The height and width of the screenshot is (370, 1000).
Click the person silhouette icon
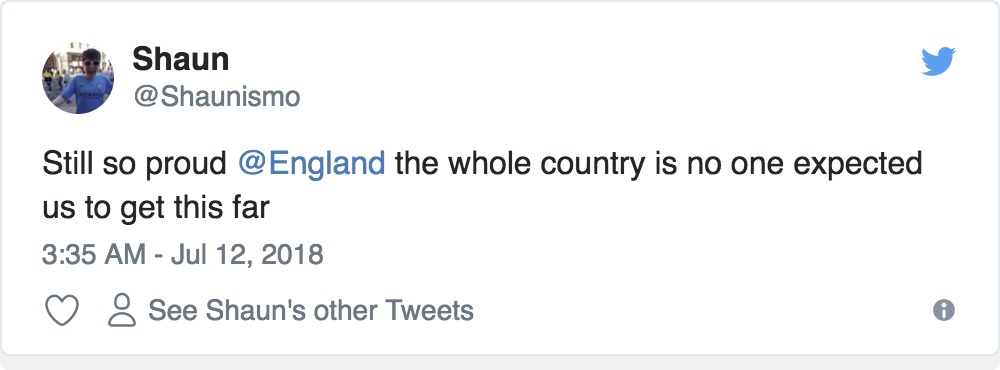[x=122, y=311]
